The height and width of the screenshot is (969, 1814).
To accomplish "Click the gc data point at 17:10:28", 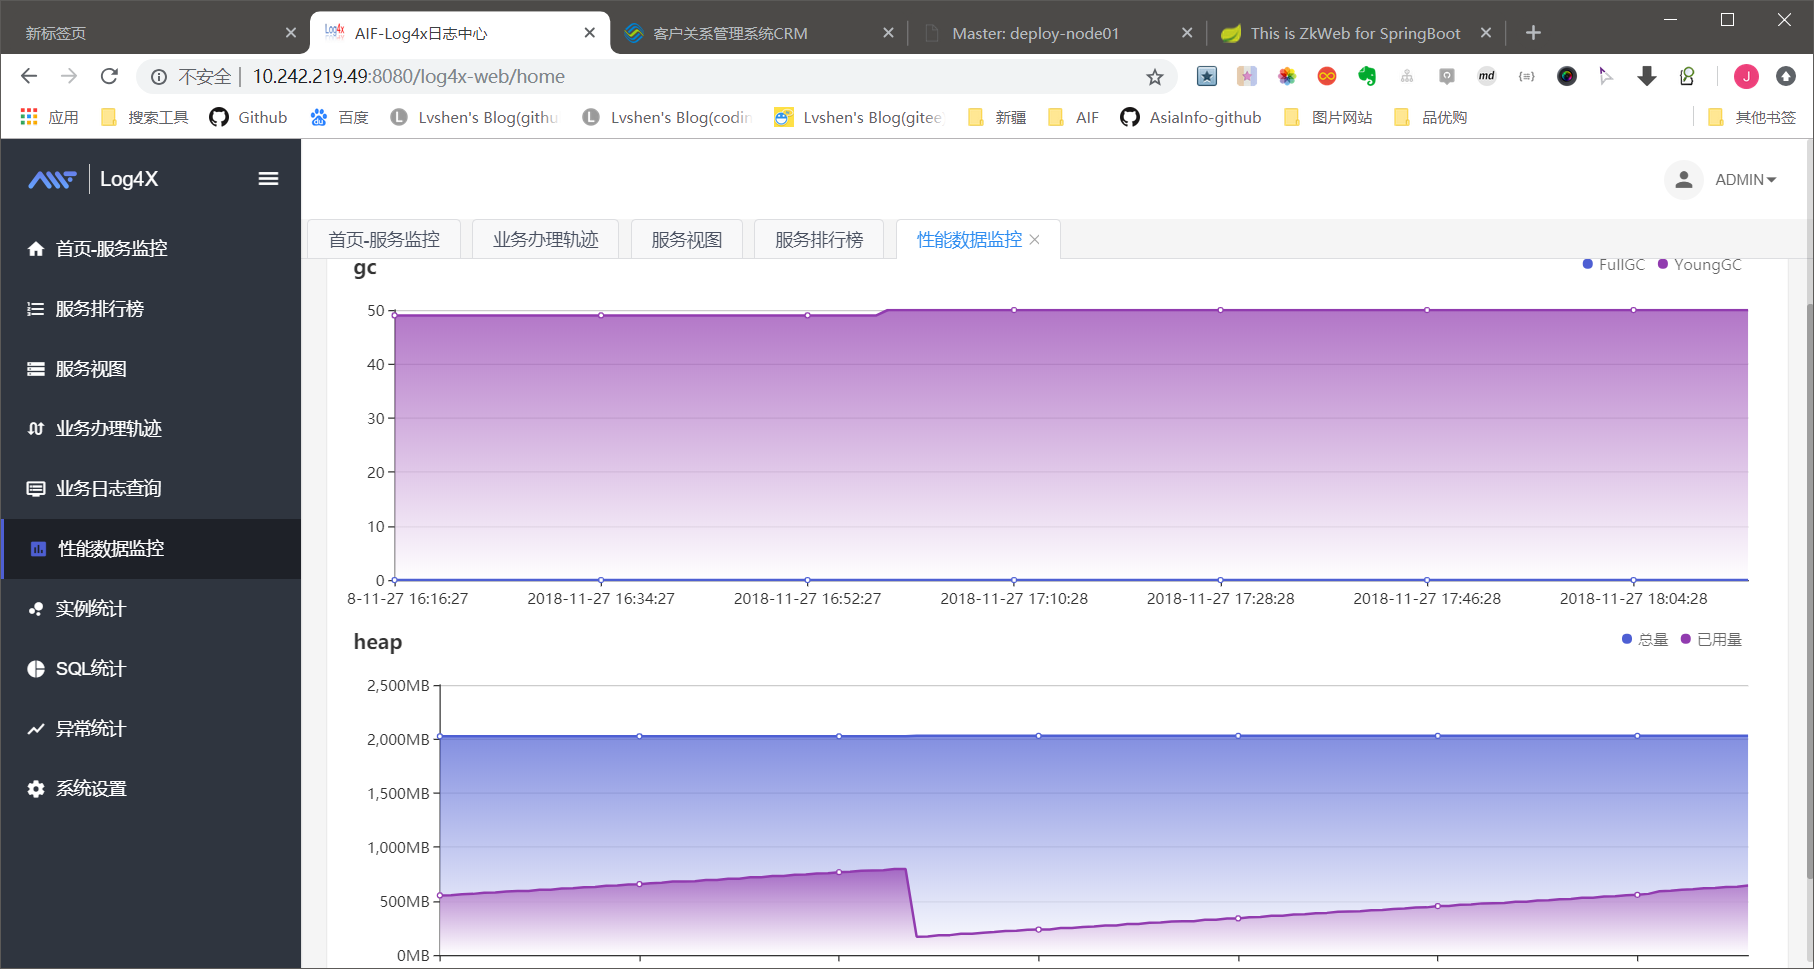I will [x=1014, y=310].
